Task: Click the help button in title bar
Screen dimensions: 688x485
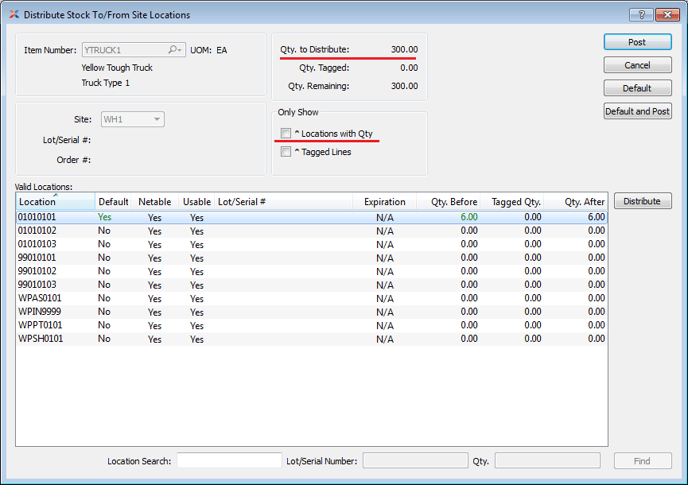Action: [x=636, y=15]
